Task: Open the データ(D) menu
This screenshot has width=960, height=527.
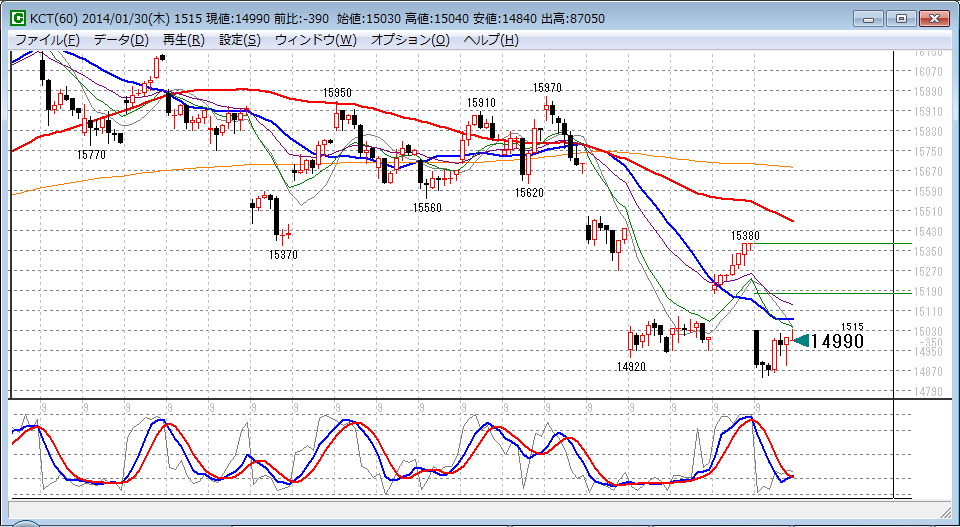Action: [x=121, y=40]
